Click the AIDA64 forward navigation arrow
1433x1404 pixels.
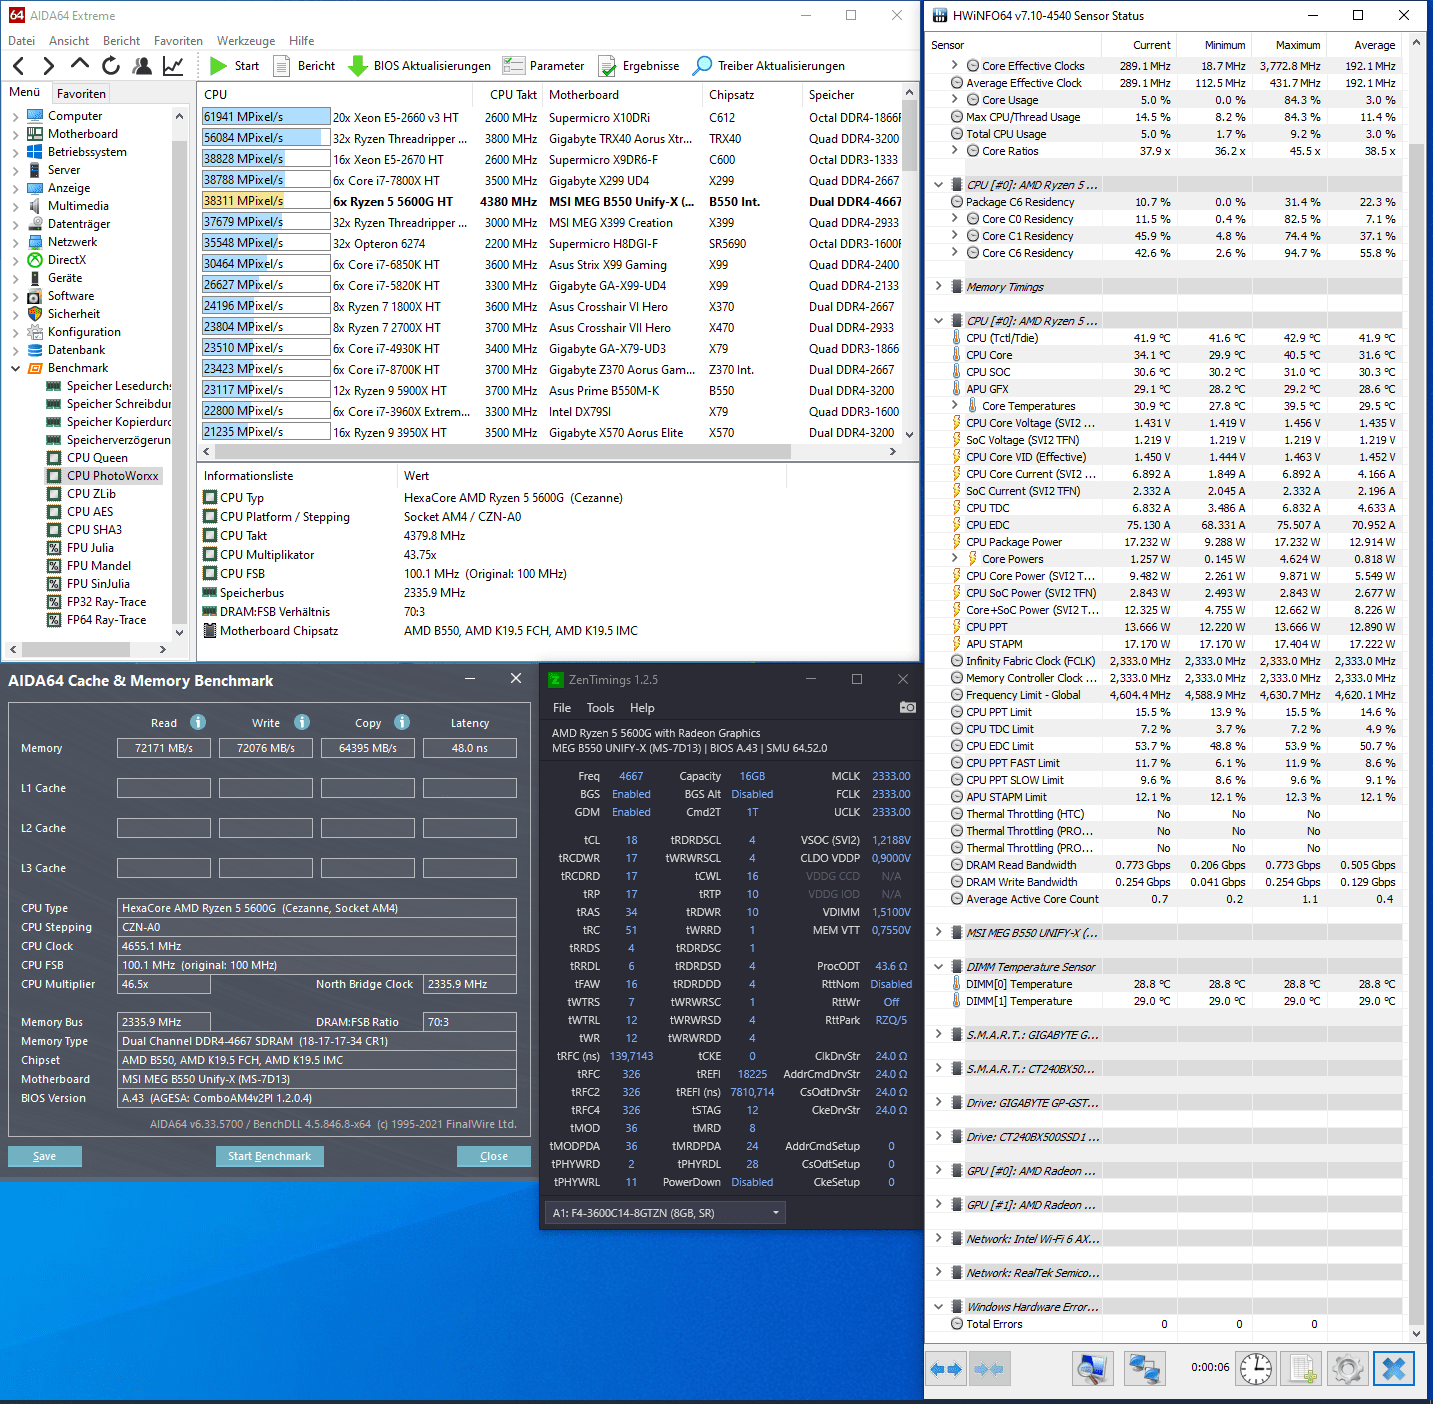click(48, 66)
